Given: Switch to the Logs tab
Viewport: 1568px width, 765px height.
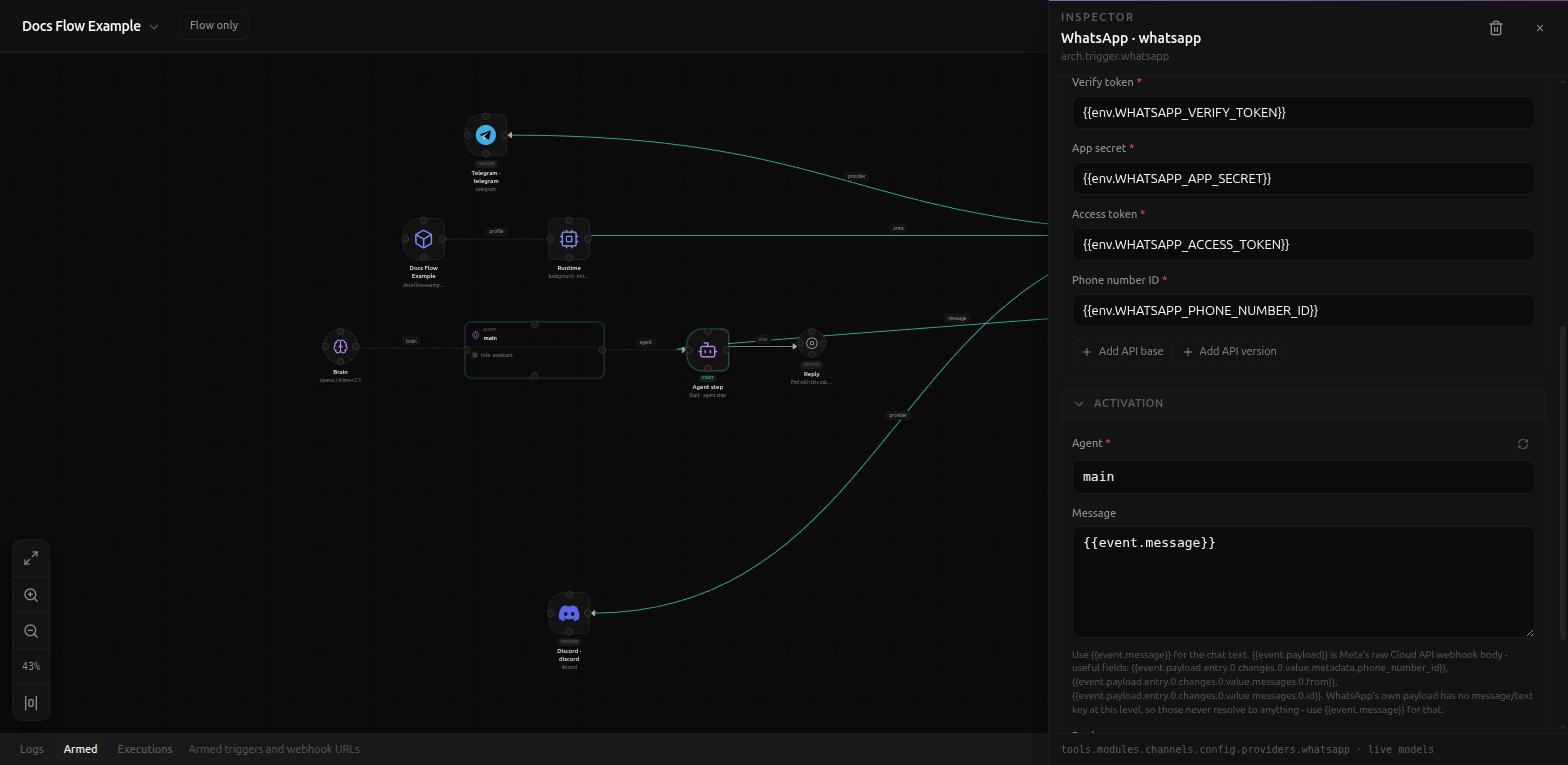Looking at the screenshot, I should (x=32, y=749).
